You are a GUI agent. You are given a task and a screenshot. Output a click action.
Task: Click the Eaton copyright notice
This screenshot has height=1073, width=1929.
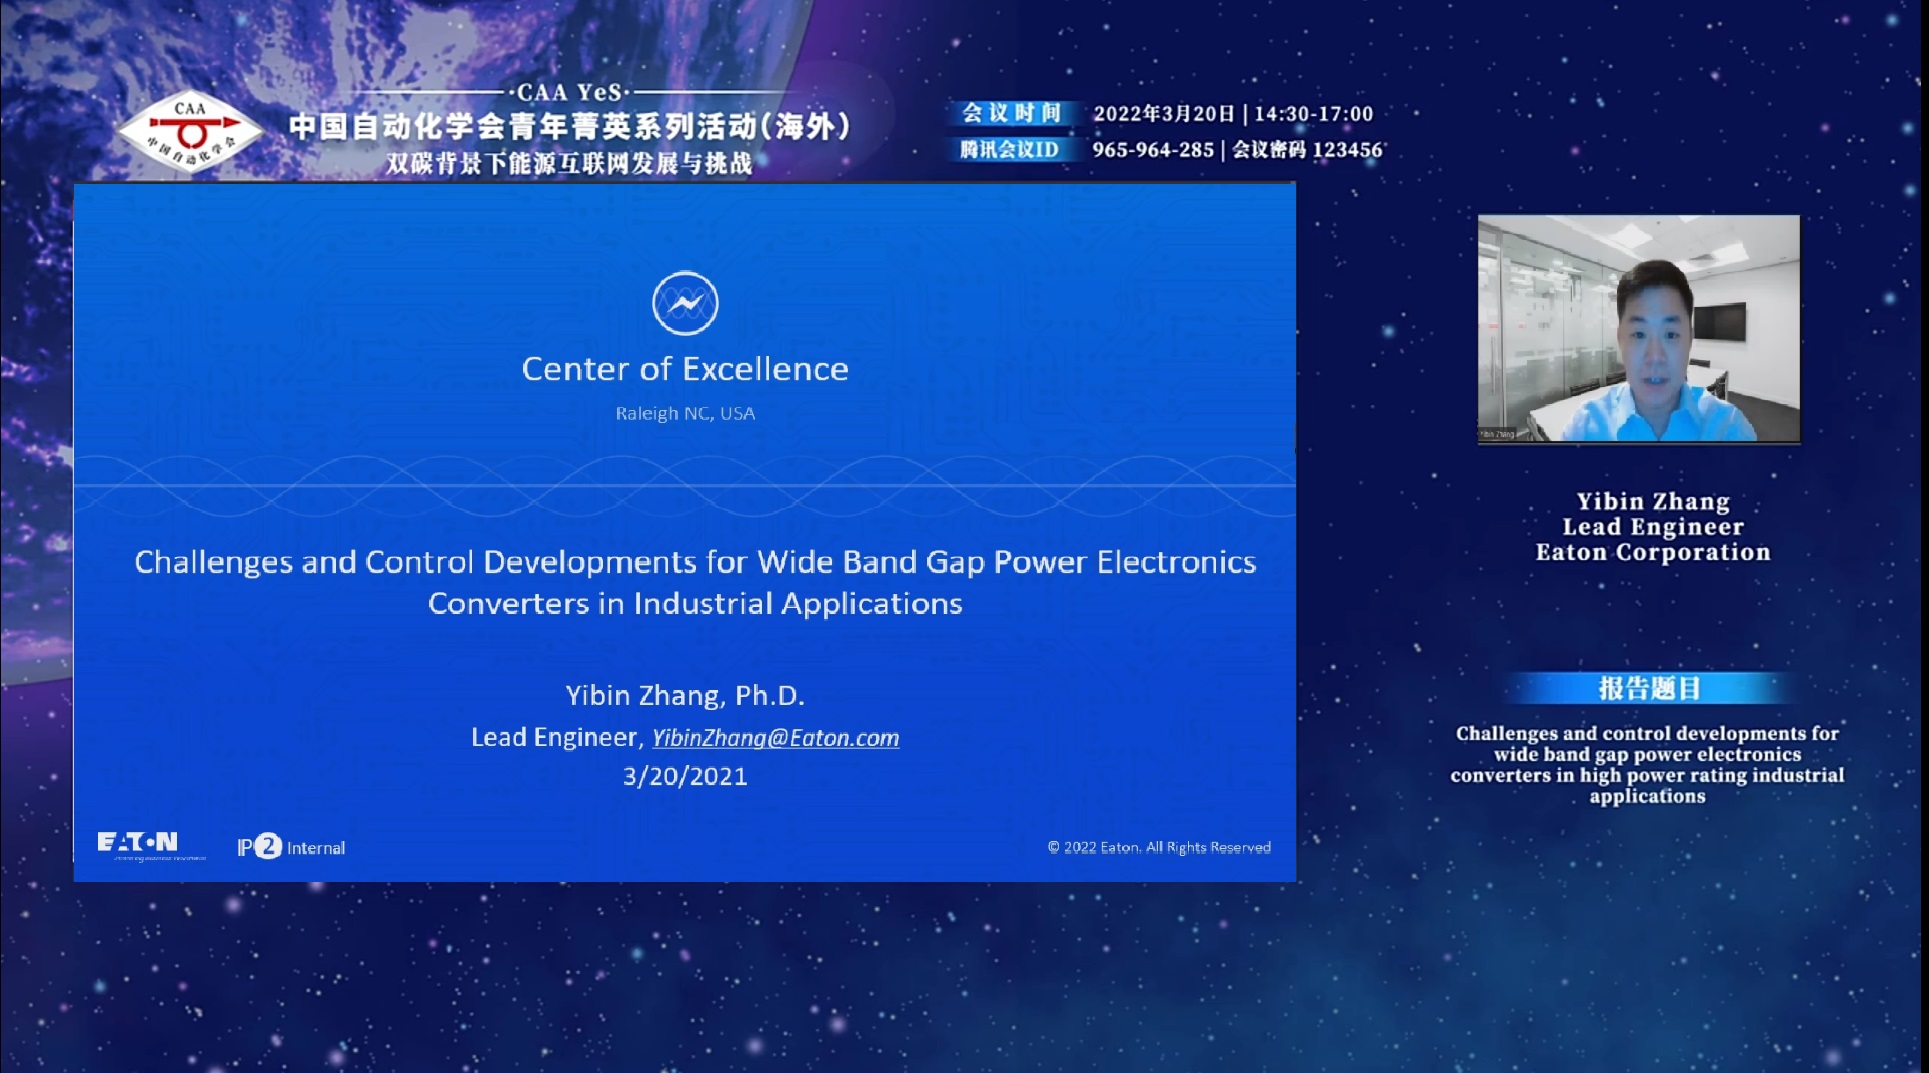point(1159,847)
